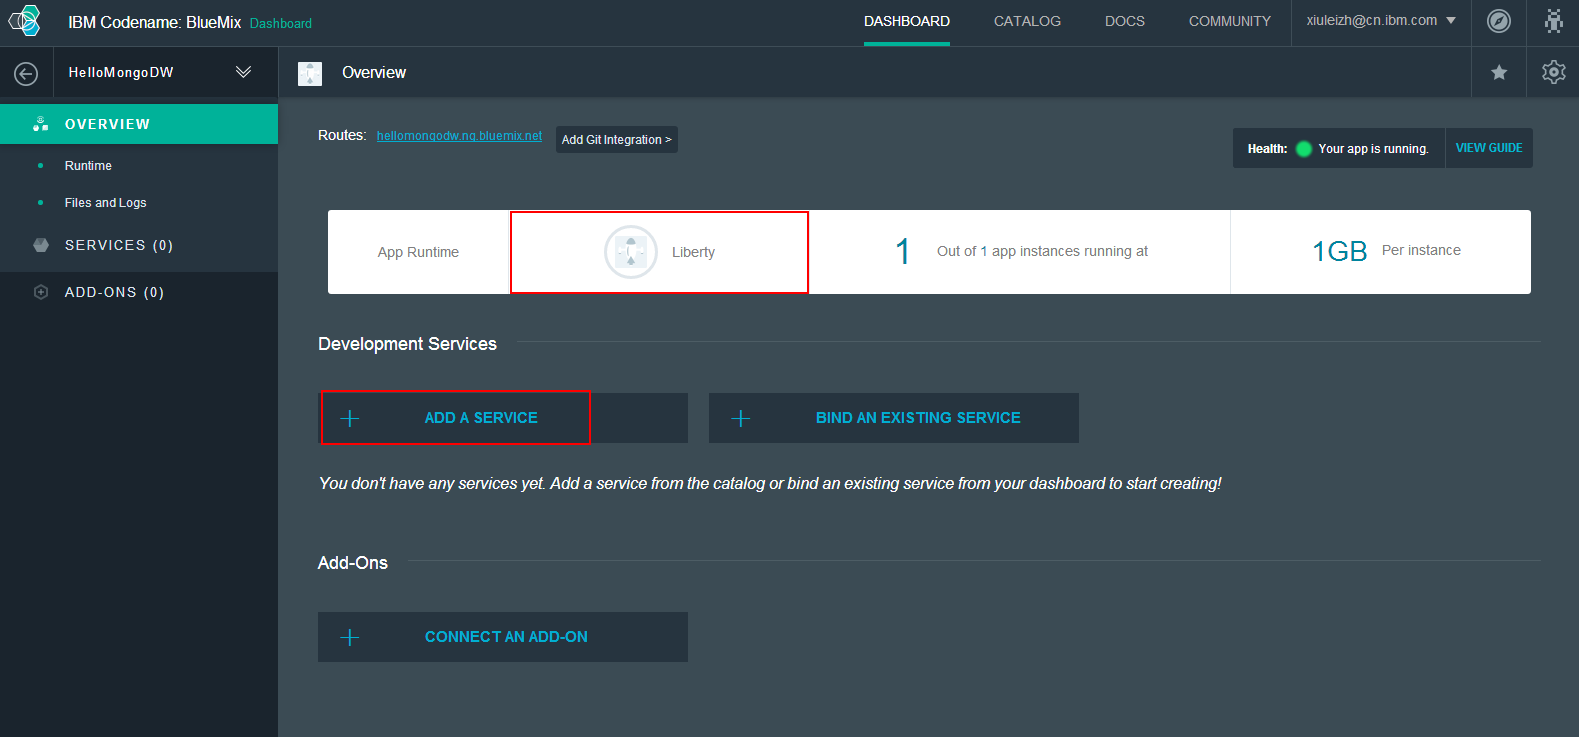Click the Development Services heading
Screen dimensions: 1579x737
407,344
